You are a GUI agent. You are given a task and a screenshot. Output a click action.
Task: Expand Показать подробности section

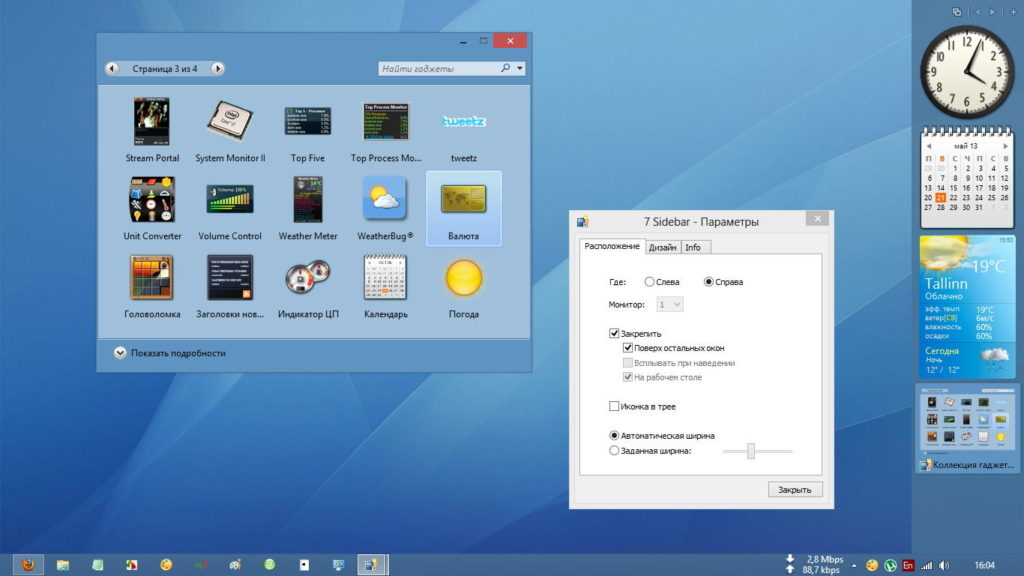120,353
